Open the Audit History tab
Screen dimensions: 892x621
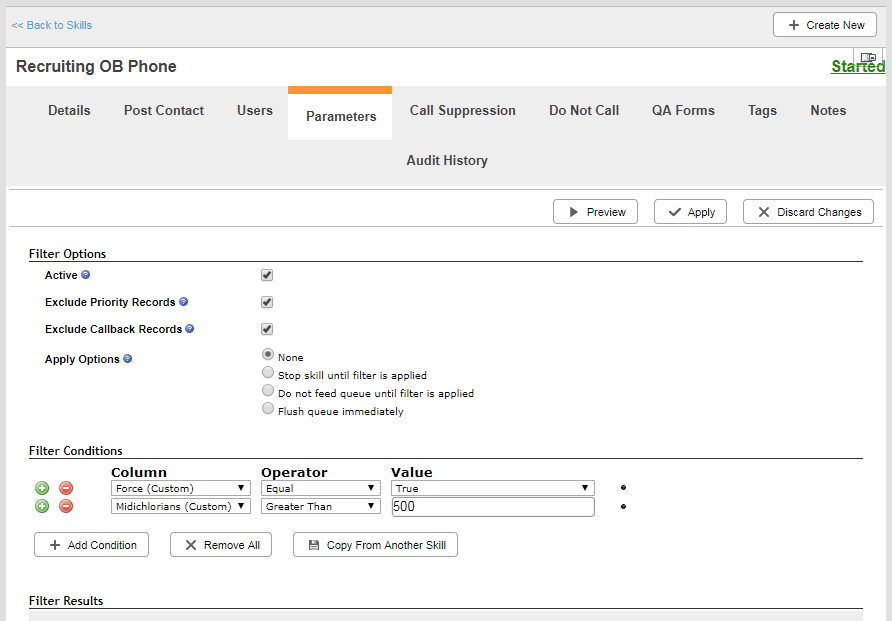[447, 160]
